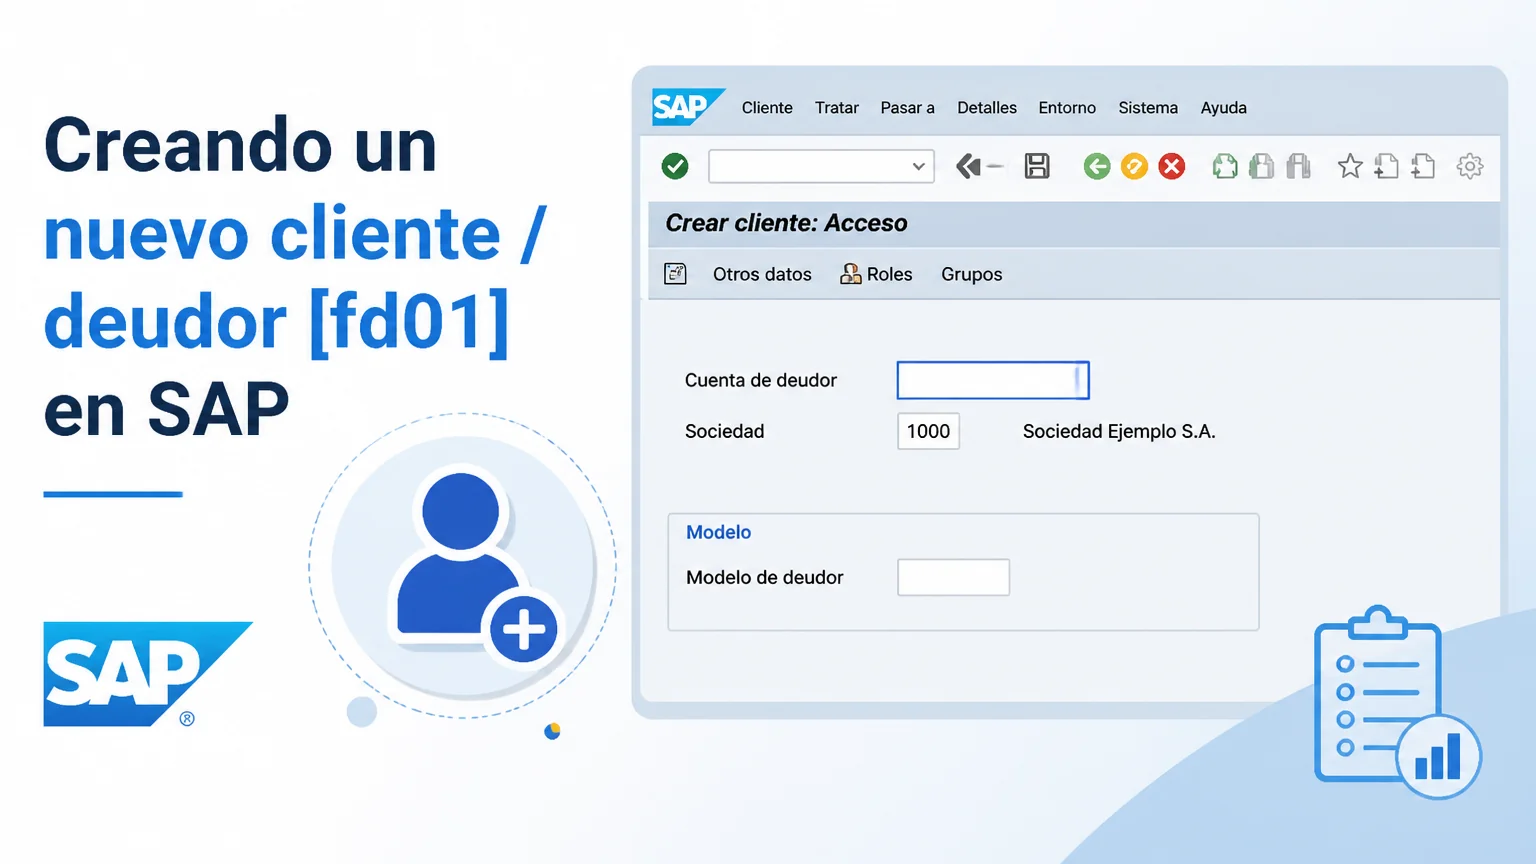
Task: Click the Find printer-like icon
Action: pos(1262,166)
